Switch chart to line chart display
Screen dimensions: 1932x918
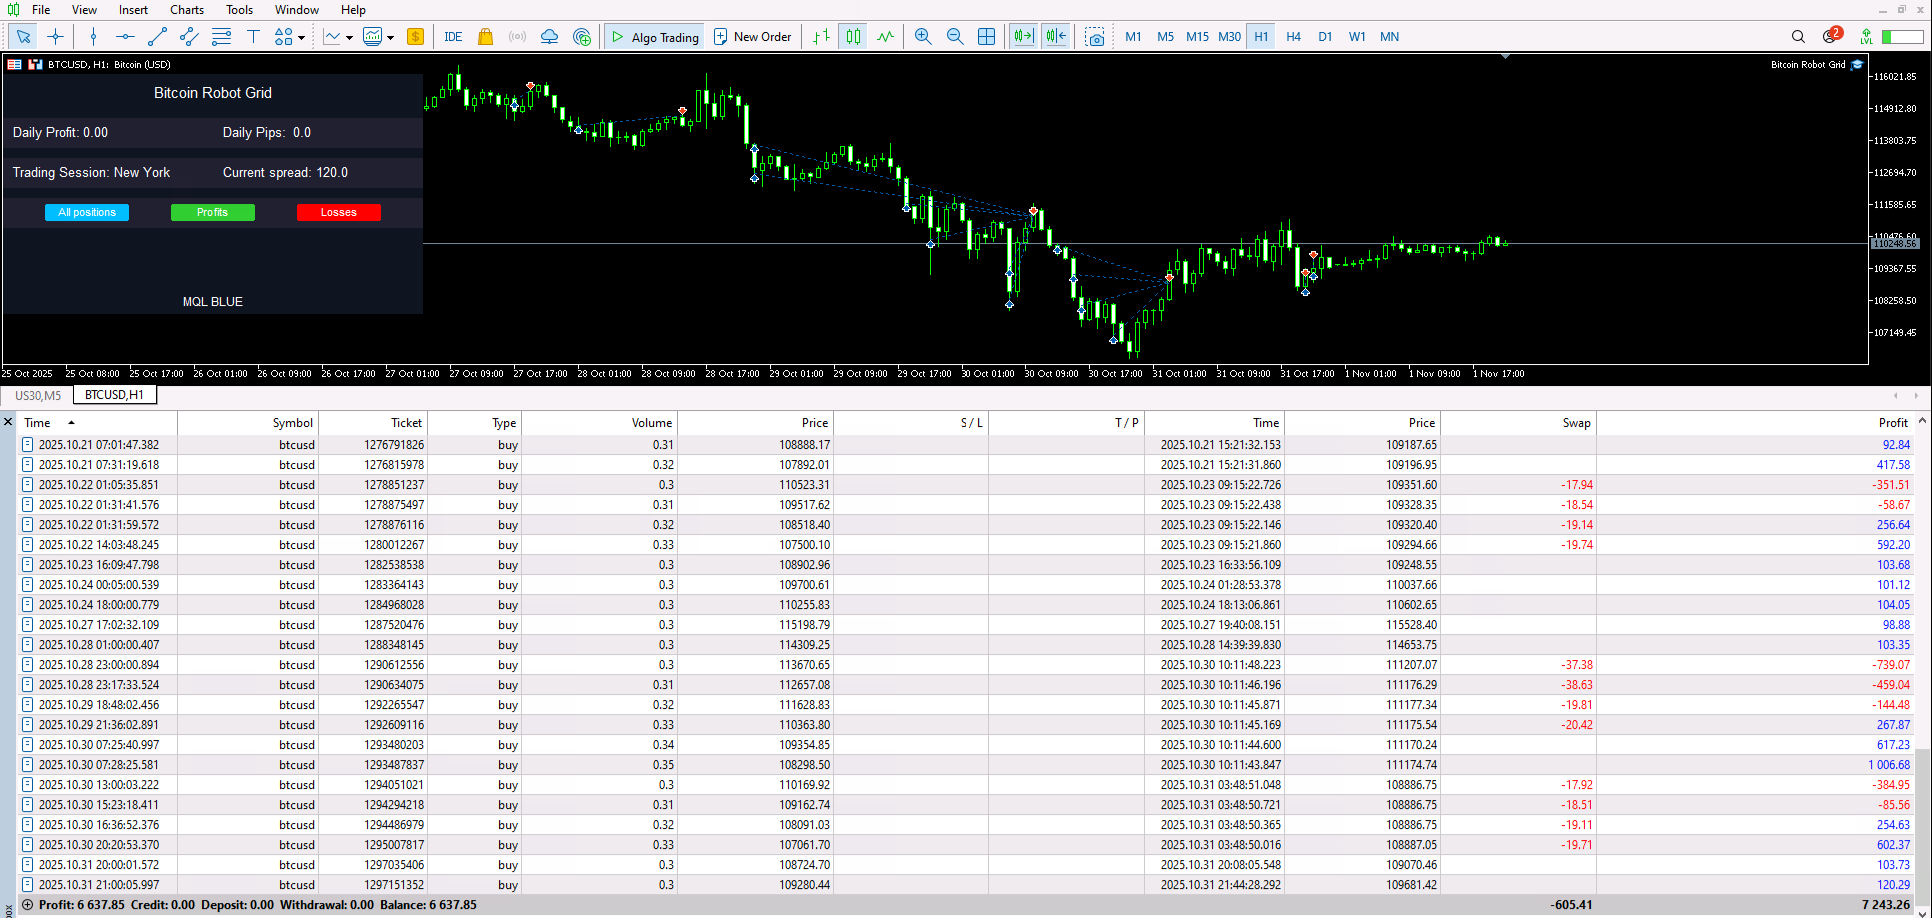click(885, 37)
